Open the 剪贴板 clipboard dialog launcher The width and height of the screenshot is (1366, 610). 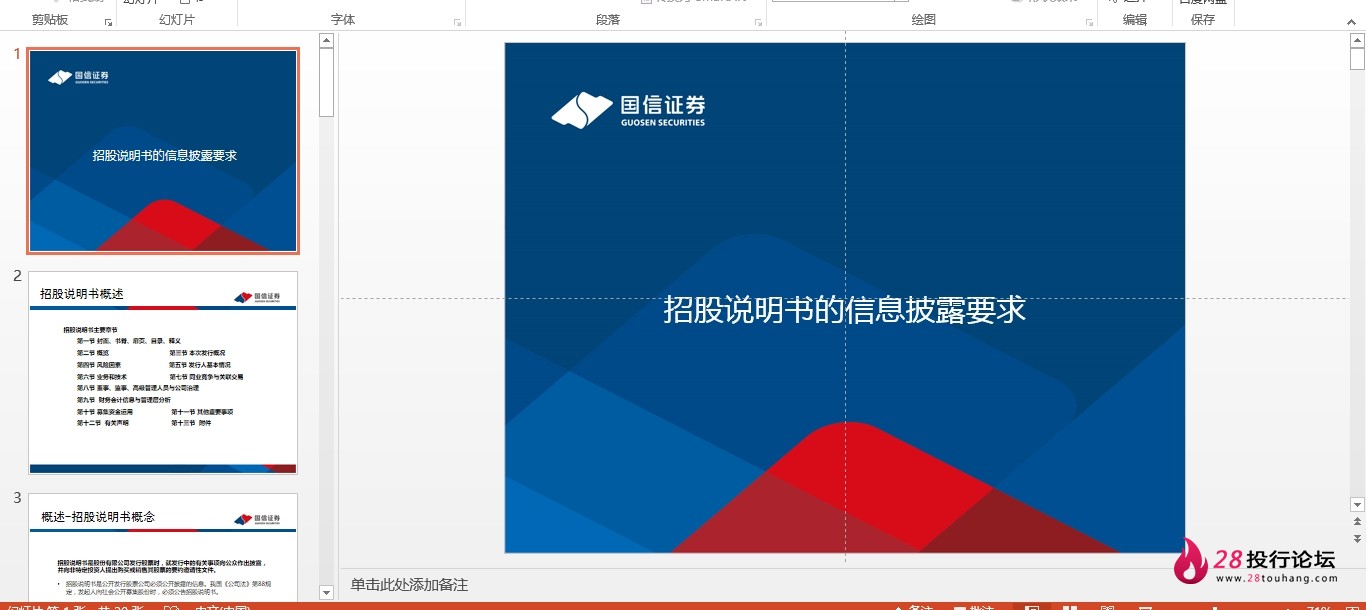[108, 22]
